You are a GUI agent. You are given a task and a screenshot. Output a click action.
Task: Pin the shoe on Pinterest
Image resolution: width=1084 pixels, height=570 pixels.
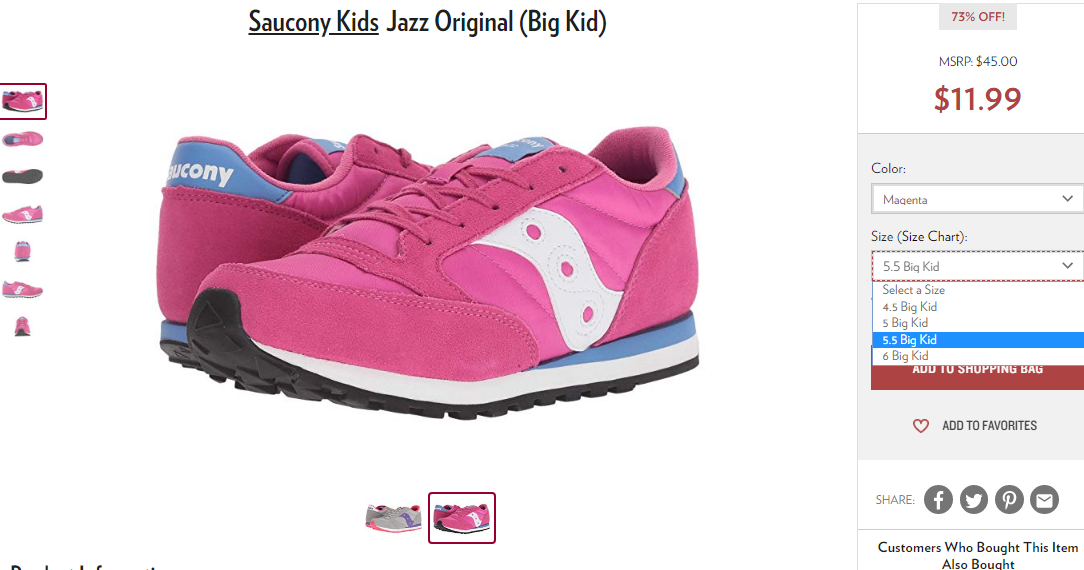[1009, 499]
